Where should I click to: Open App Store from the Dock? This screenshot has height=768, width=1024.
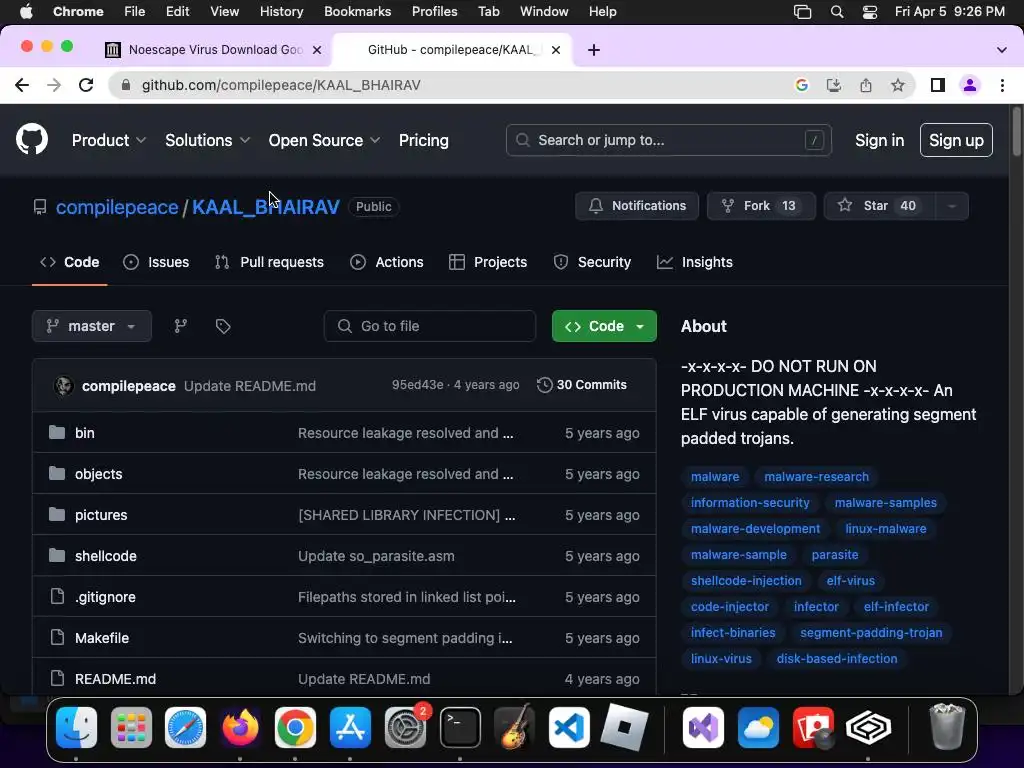350,727
